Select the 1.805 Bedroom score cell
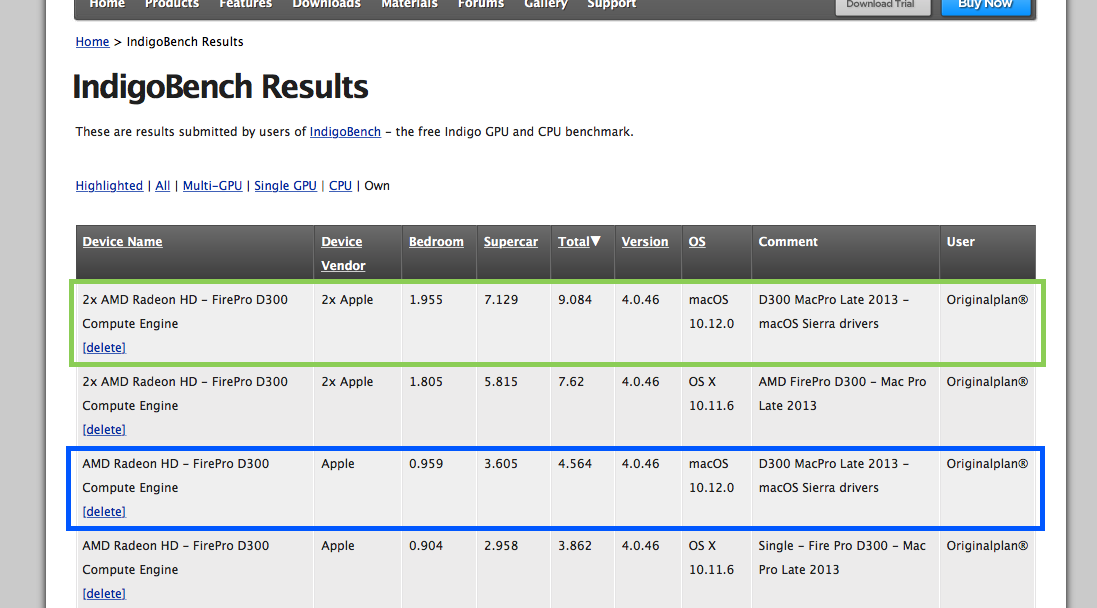 pyautogui.click(x=426, y=381)
